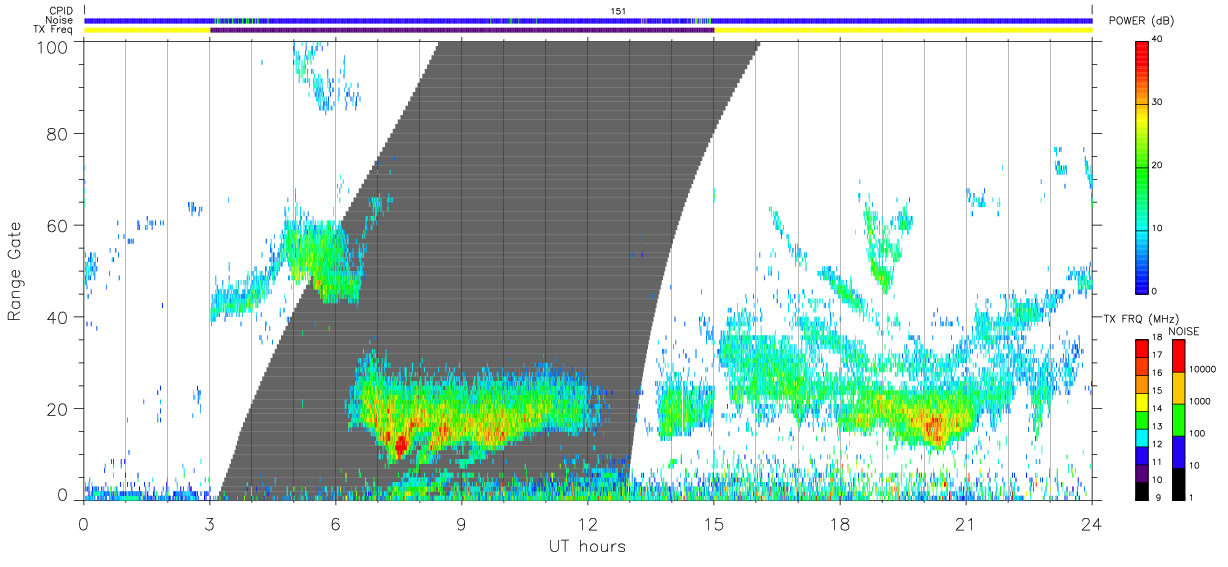Click the POWER (dB) colorbar title

coord(1139,22)
